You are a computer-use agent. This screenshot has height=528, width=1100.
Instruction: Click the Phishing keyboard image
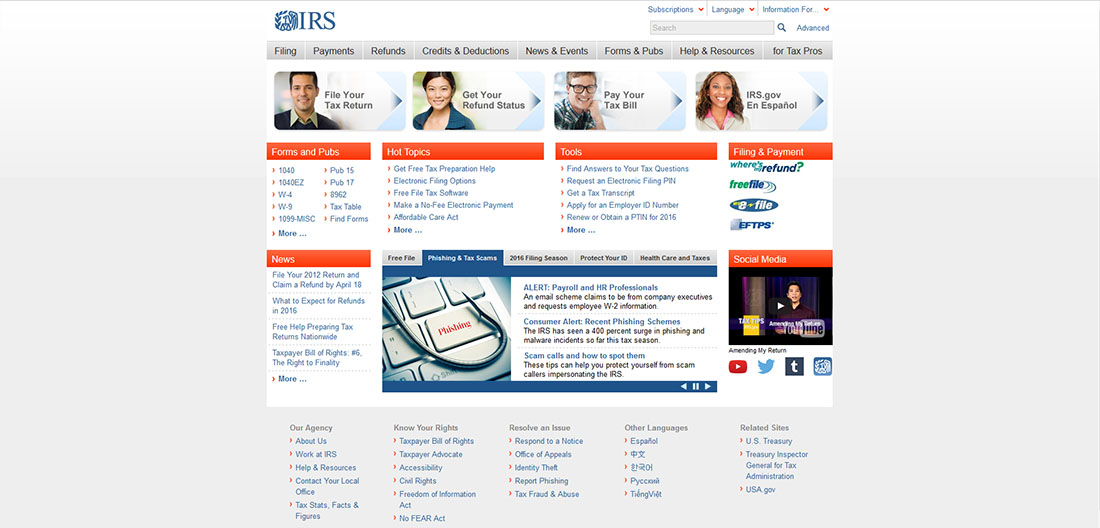pos(447,329)
